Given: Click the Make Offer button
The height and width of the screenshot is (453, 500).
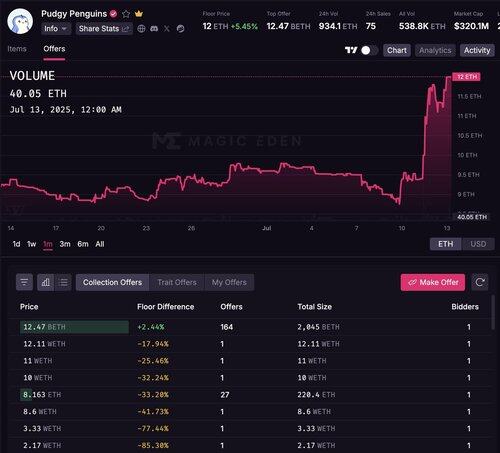Looking at the screenshot, I should (433, 282).
